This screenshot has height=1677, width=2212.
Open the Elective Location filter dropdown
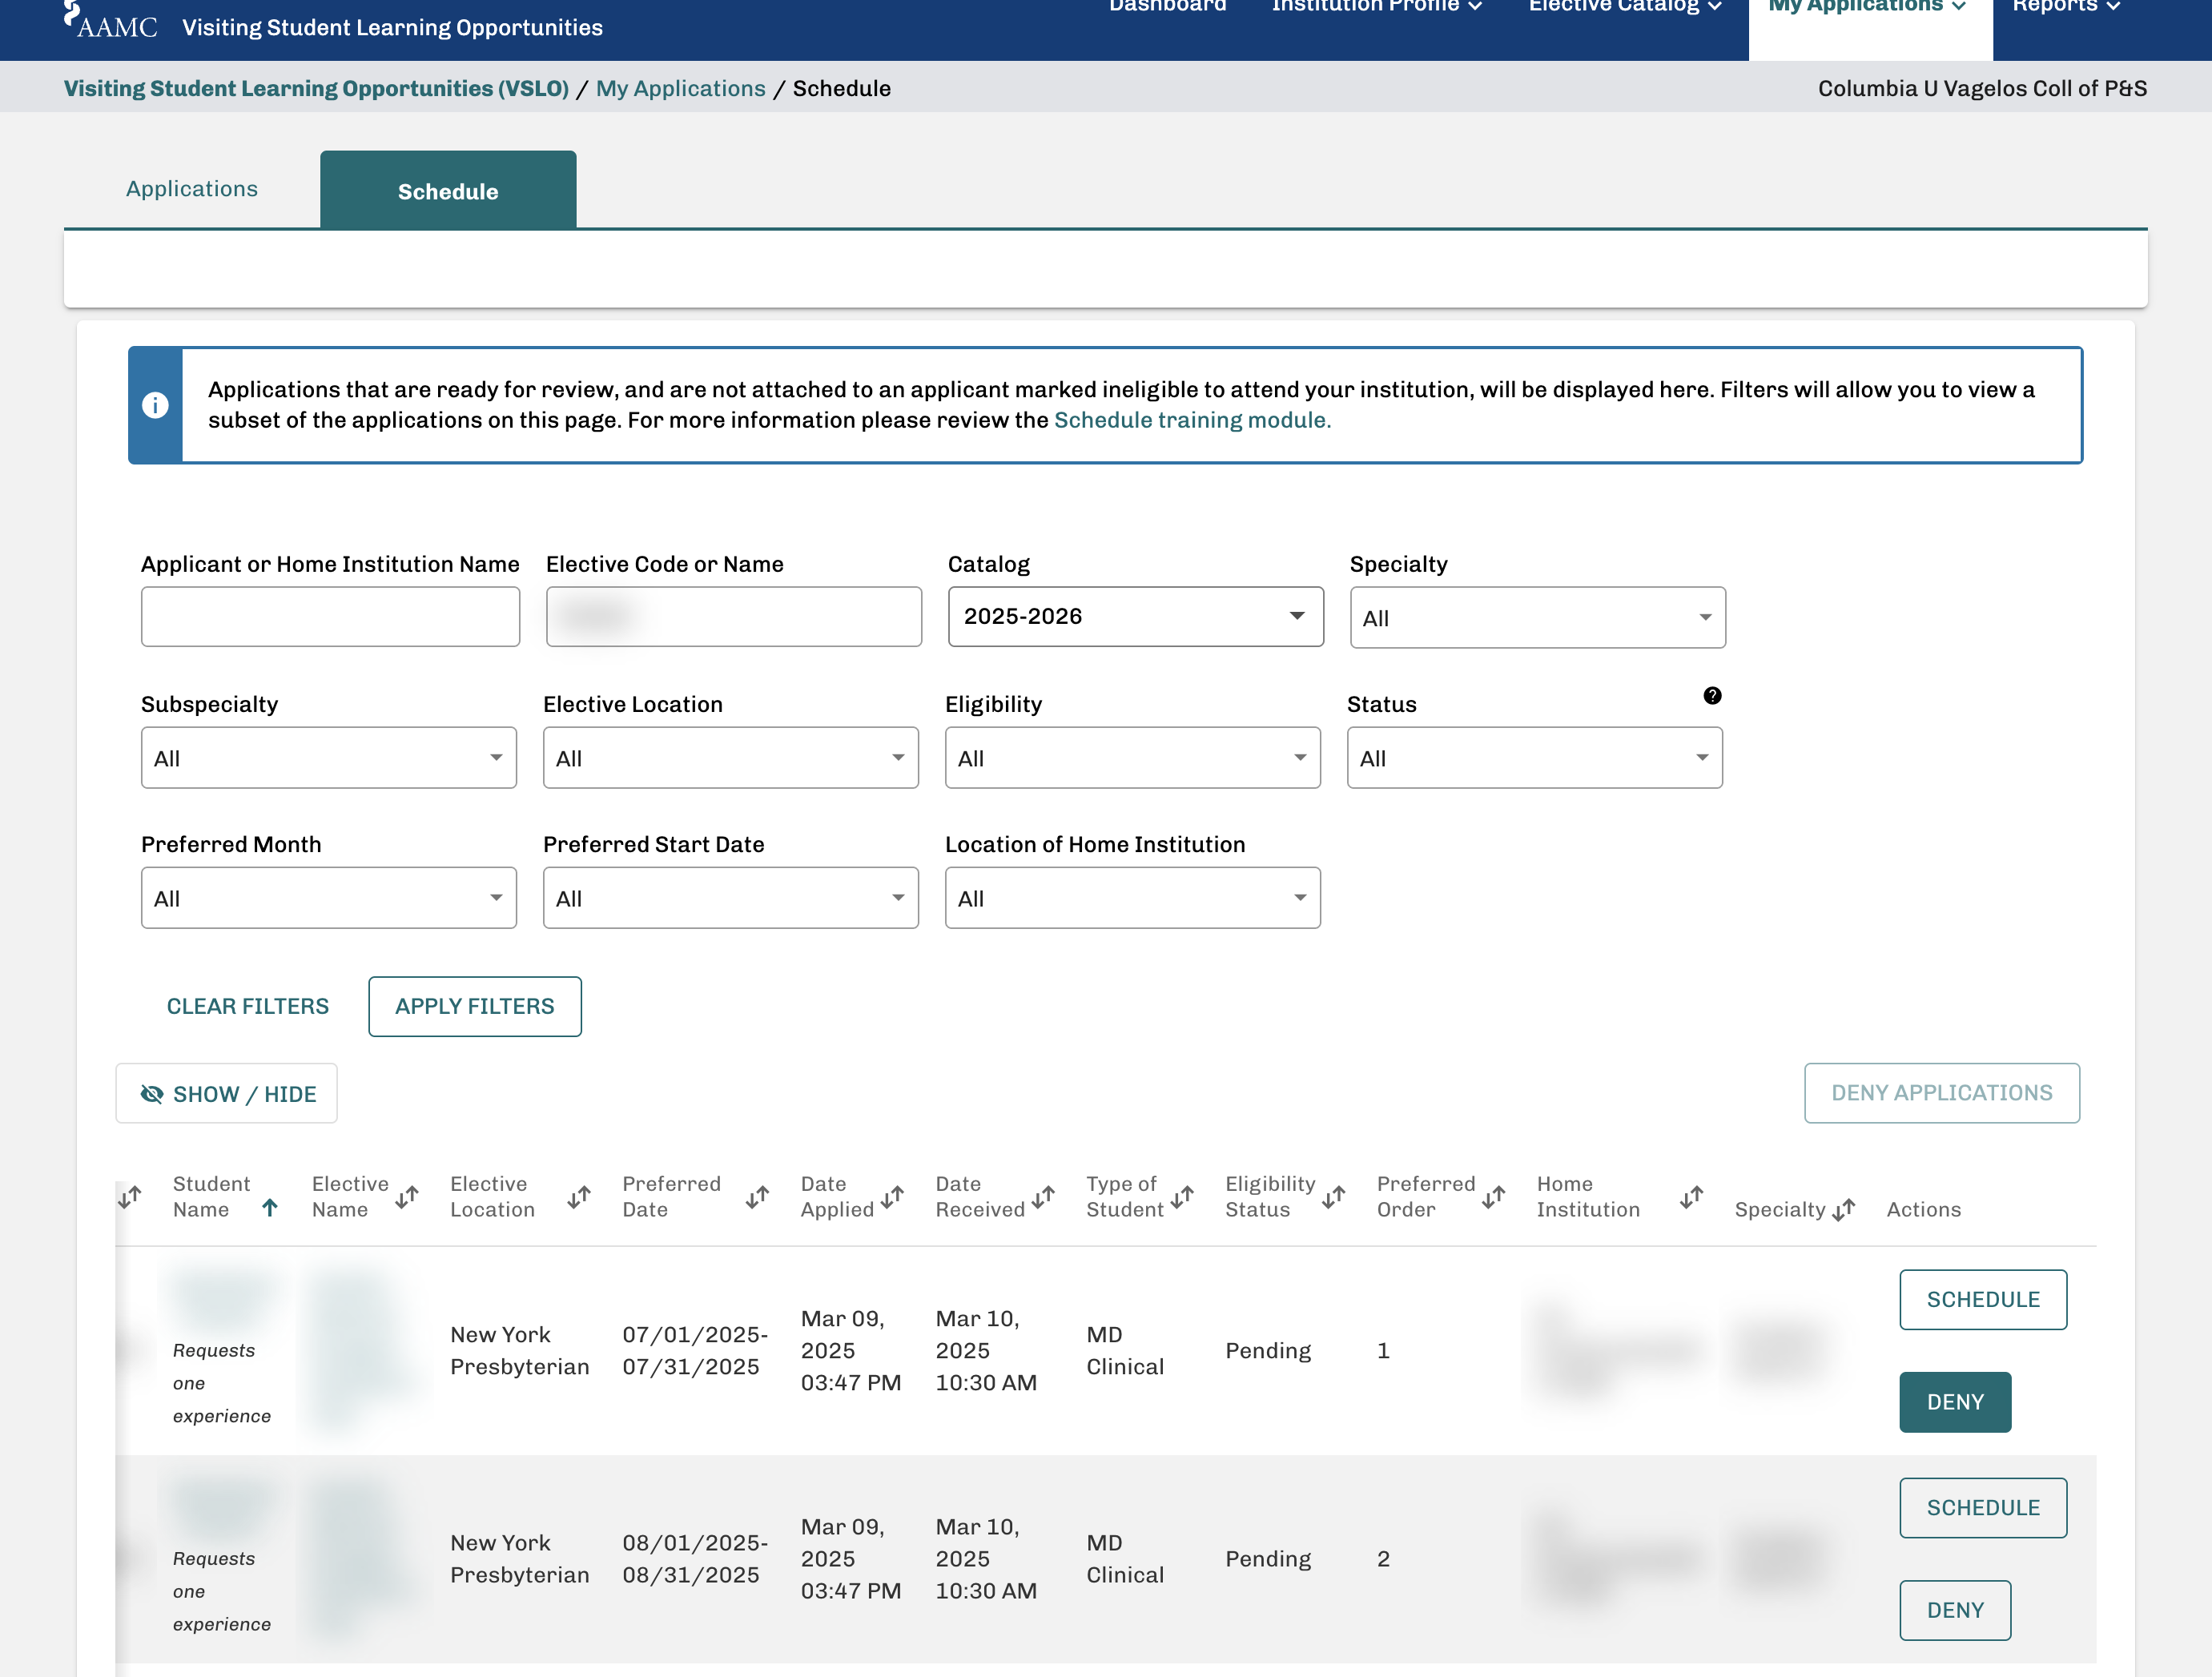731,758
